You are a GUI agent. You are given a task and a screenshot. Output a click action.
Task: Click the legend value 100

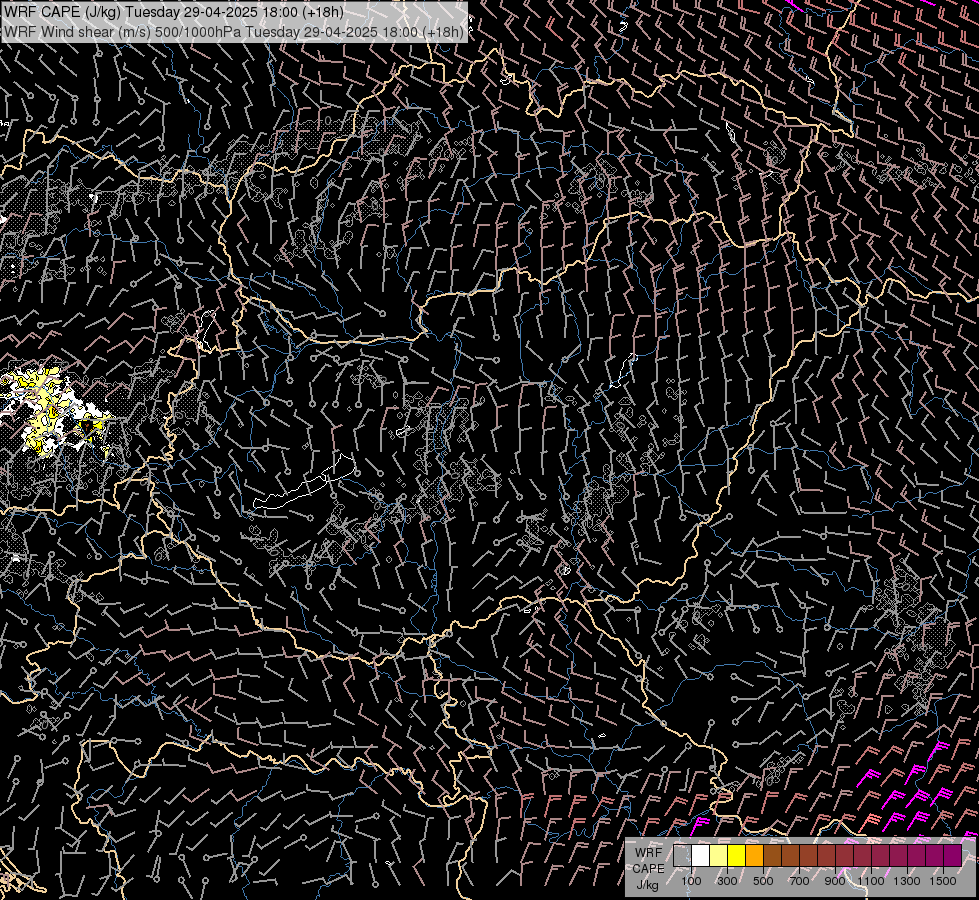coord(691,881)
